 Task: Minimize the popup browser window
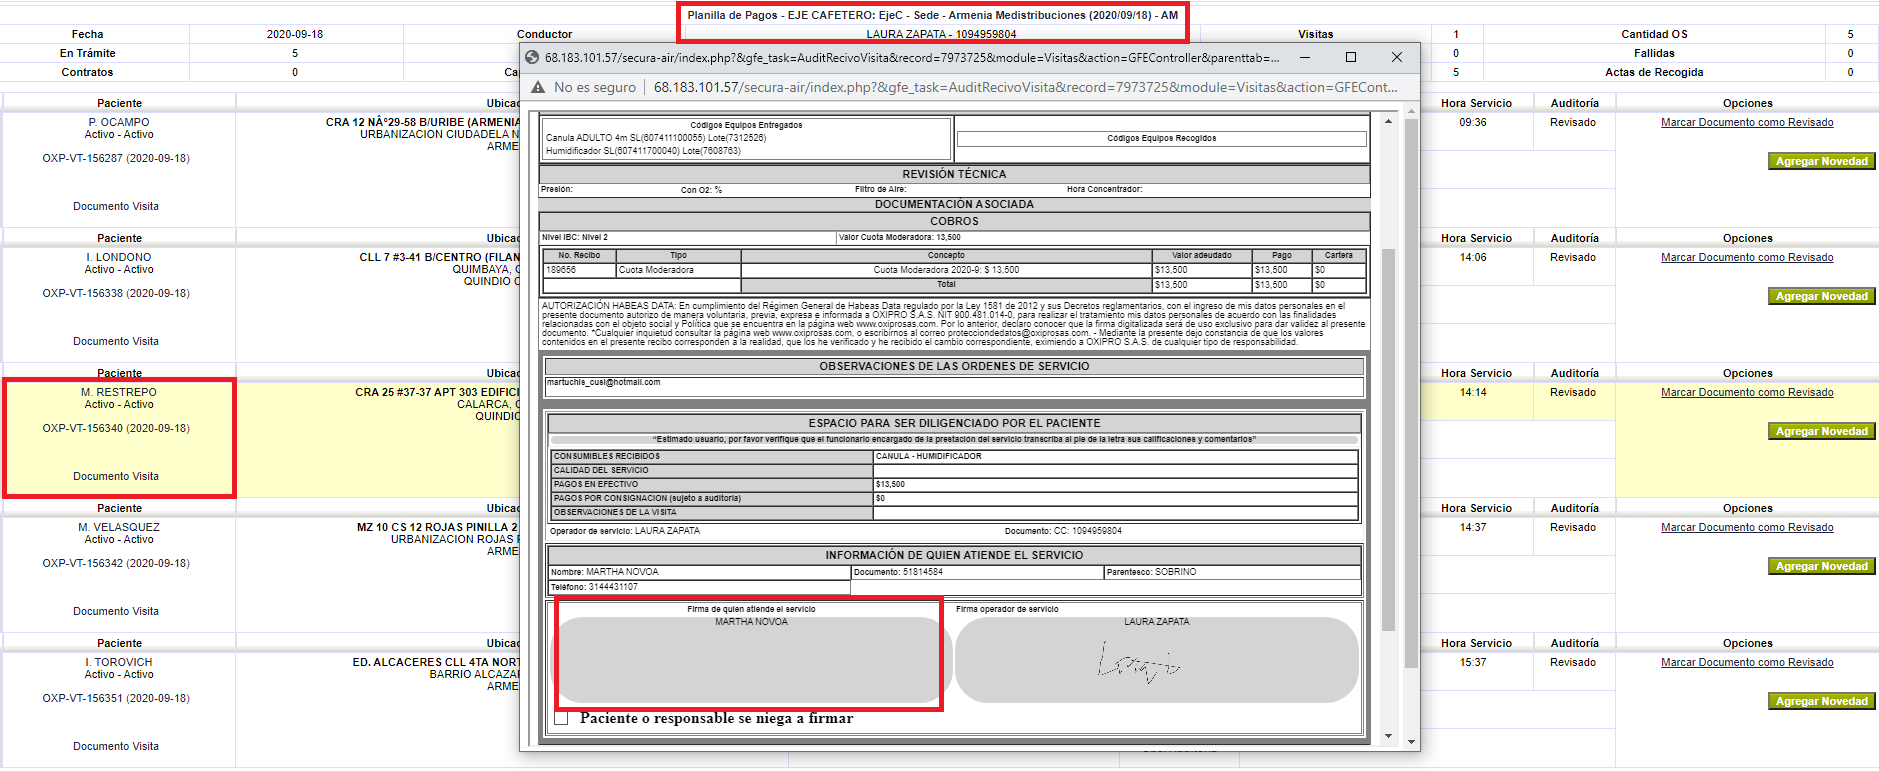[x=1305, y=57]
